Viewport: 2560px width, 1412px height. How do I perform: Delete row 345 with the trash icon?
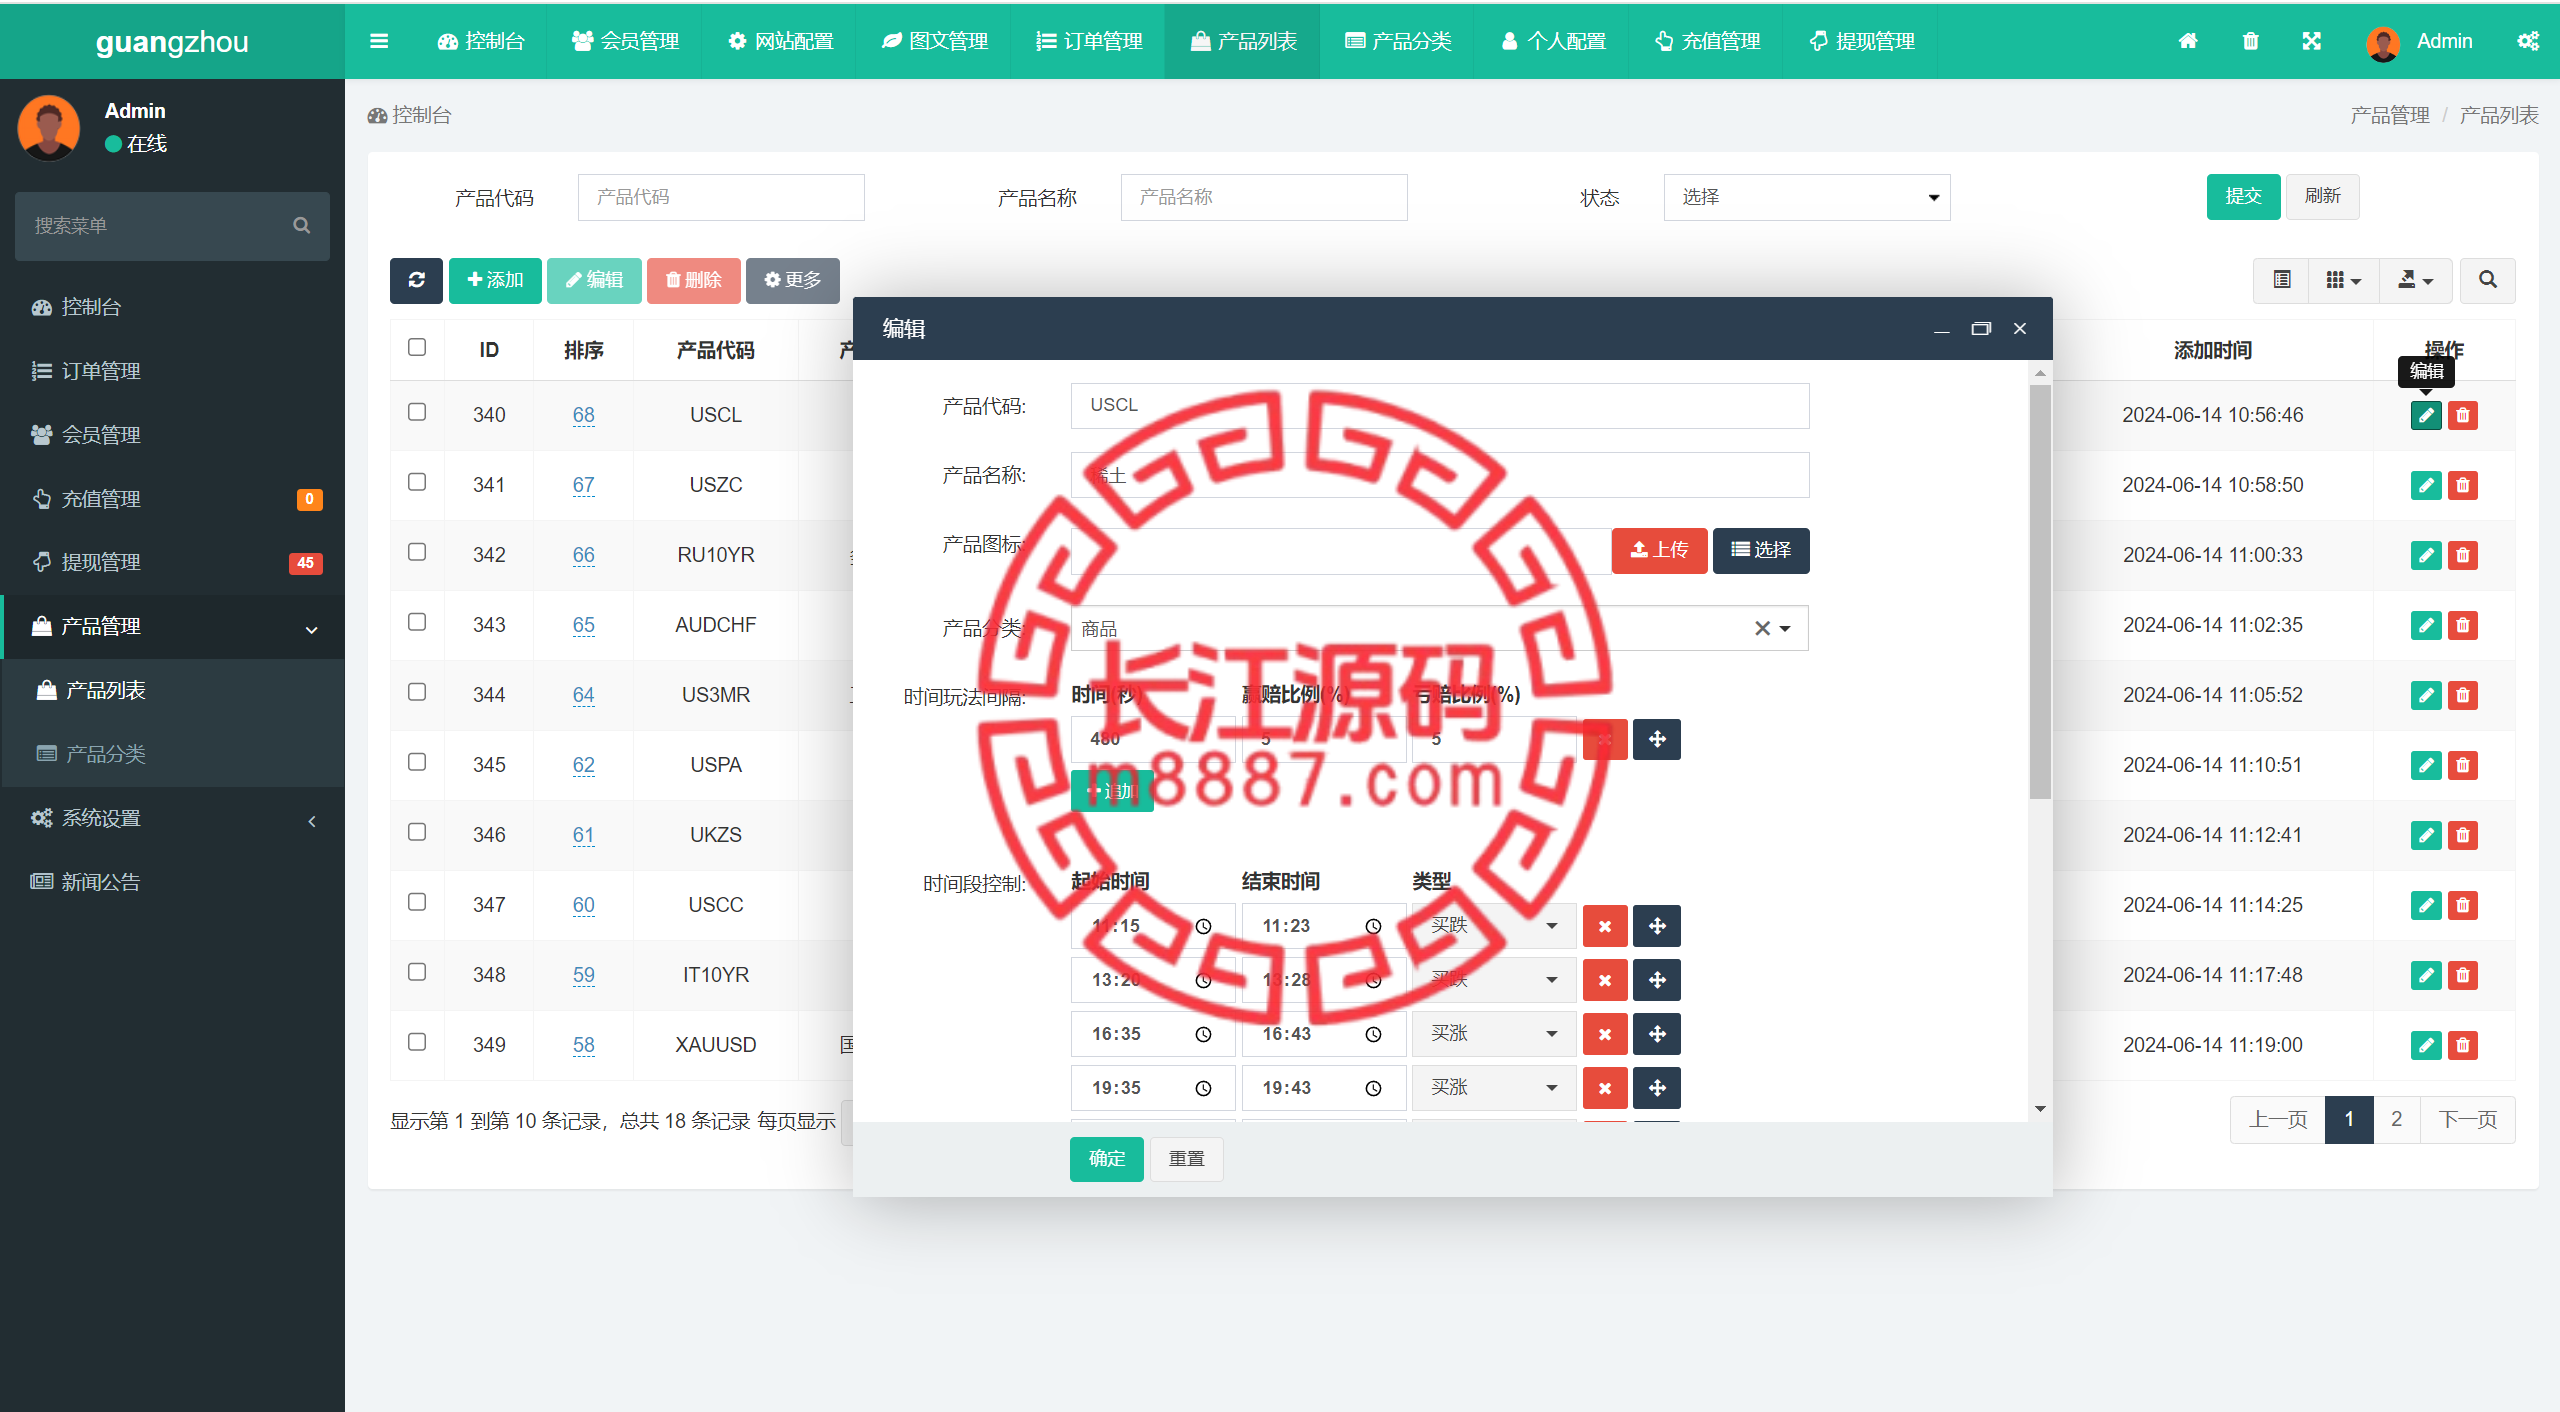click(x=2463, y=765)
